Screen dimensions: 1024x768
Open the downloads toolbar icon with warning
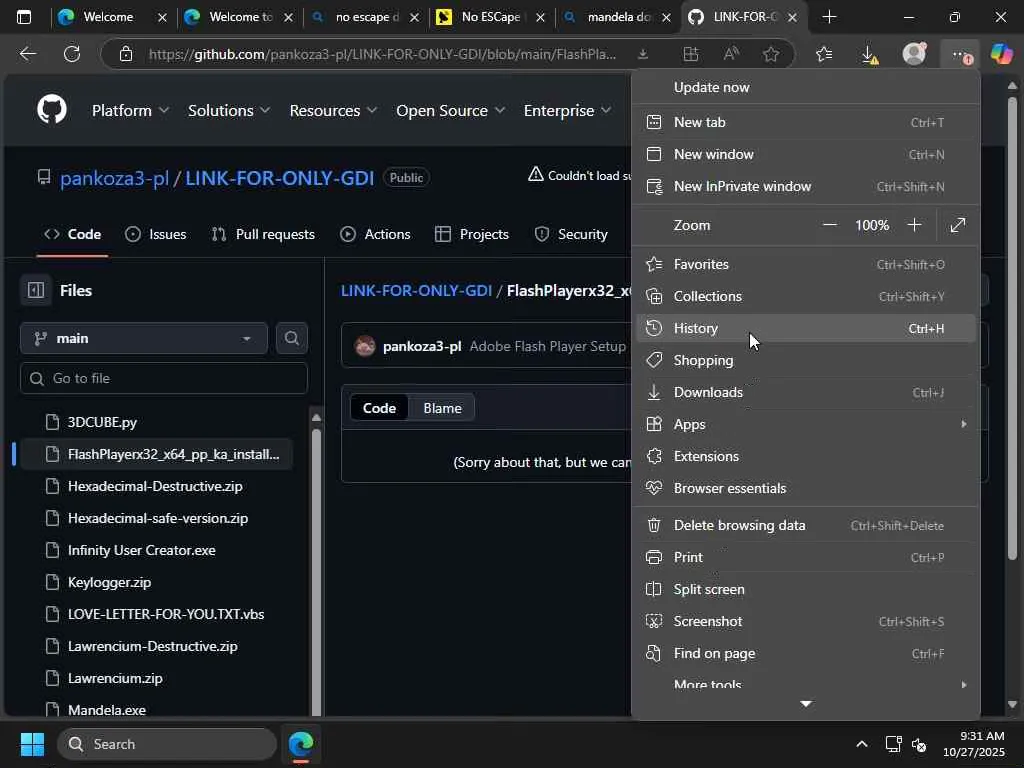coord(869,54)
